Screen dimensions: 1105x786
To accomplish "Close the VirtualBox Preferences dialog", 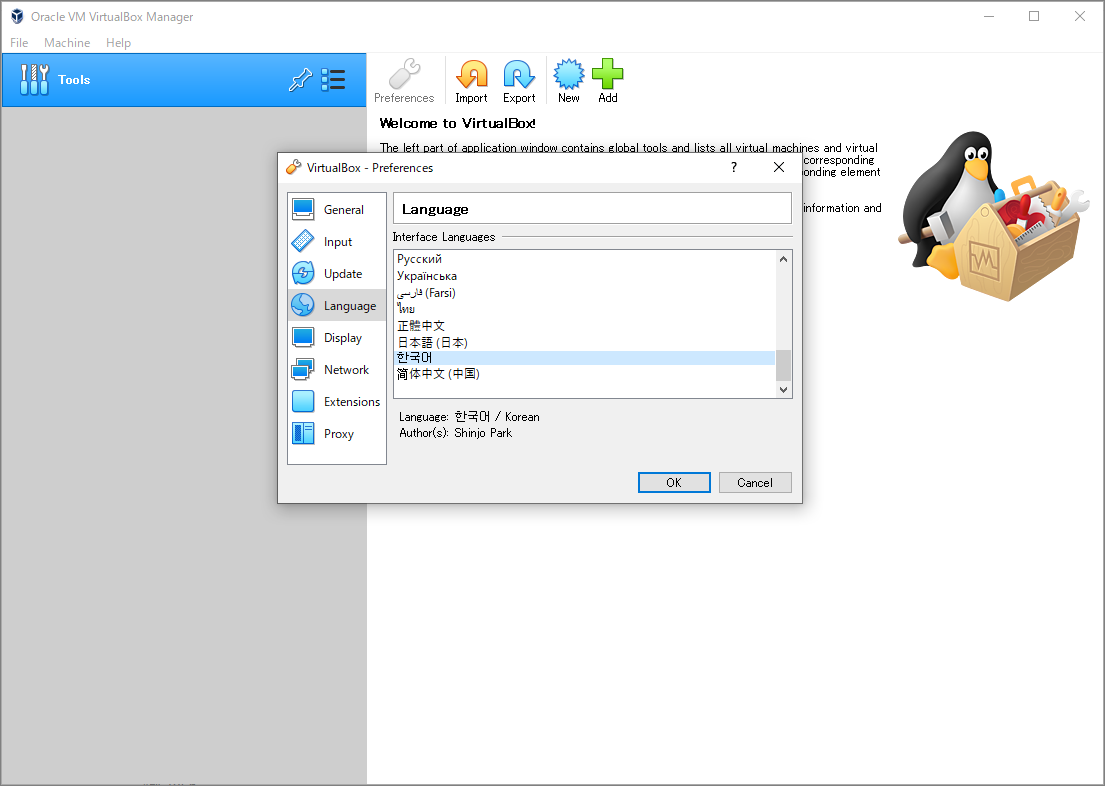I will [779, 167].
